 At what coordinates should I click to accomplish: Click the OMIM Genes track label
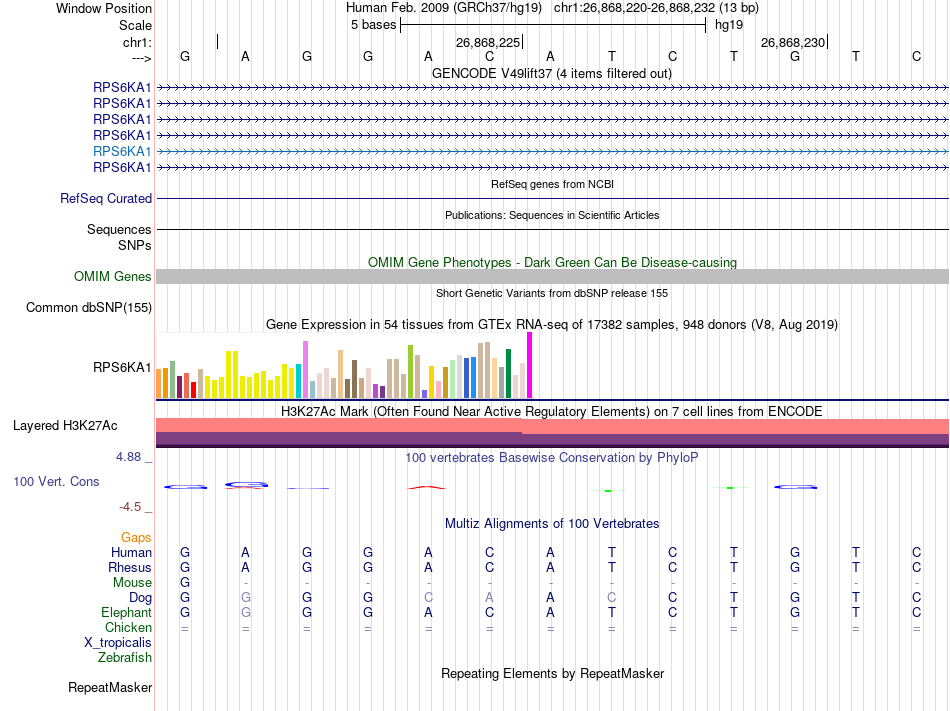[113, 277]
